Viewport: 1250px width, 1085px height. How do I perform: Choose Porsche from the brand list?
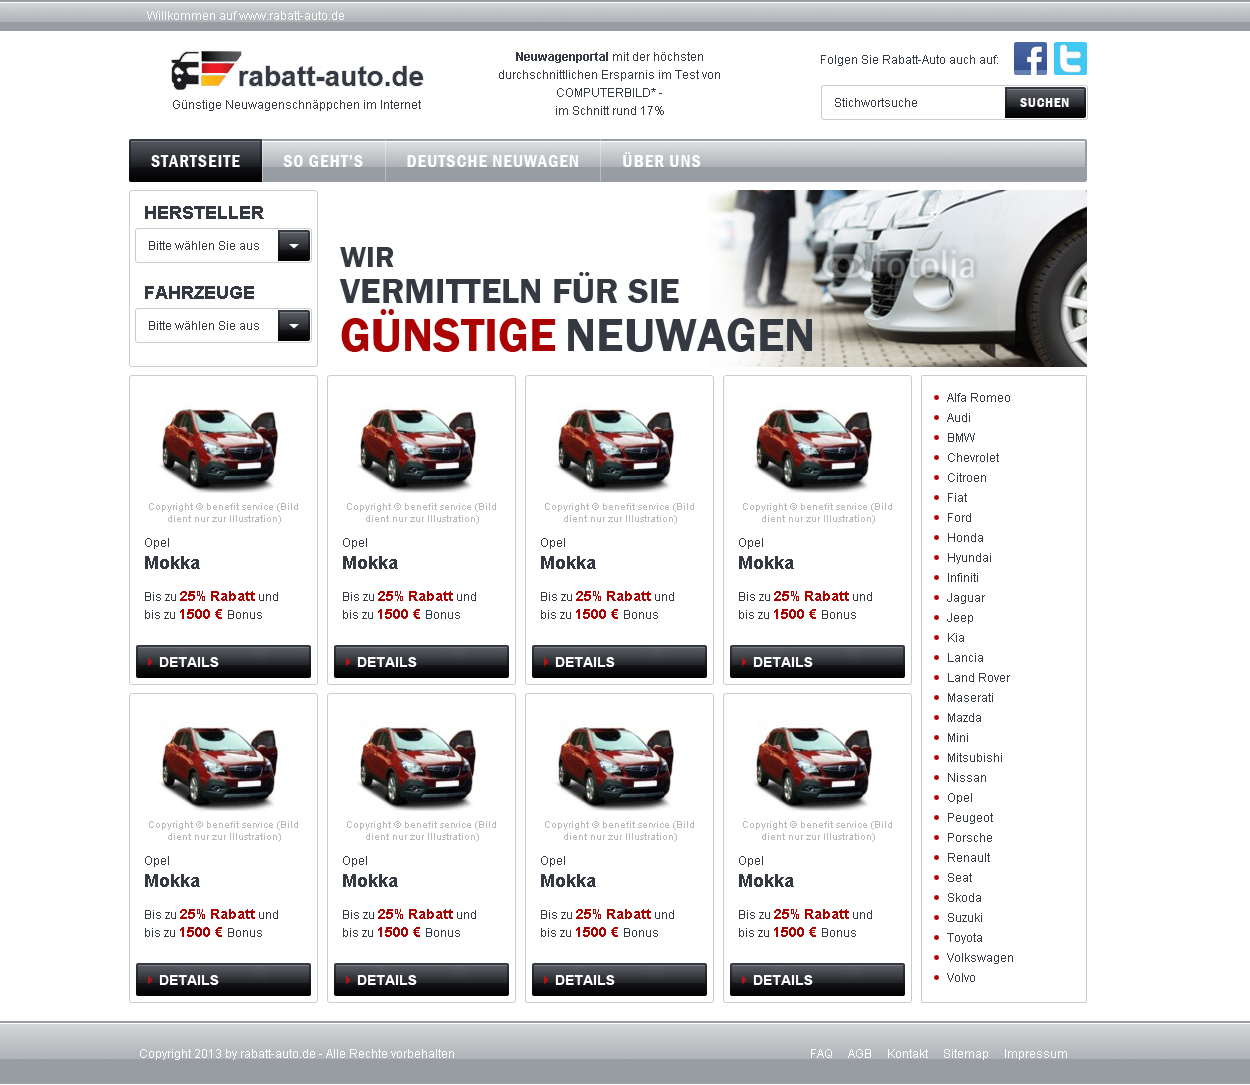click(970, 838)
